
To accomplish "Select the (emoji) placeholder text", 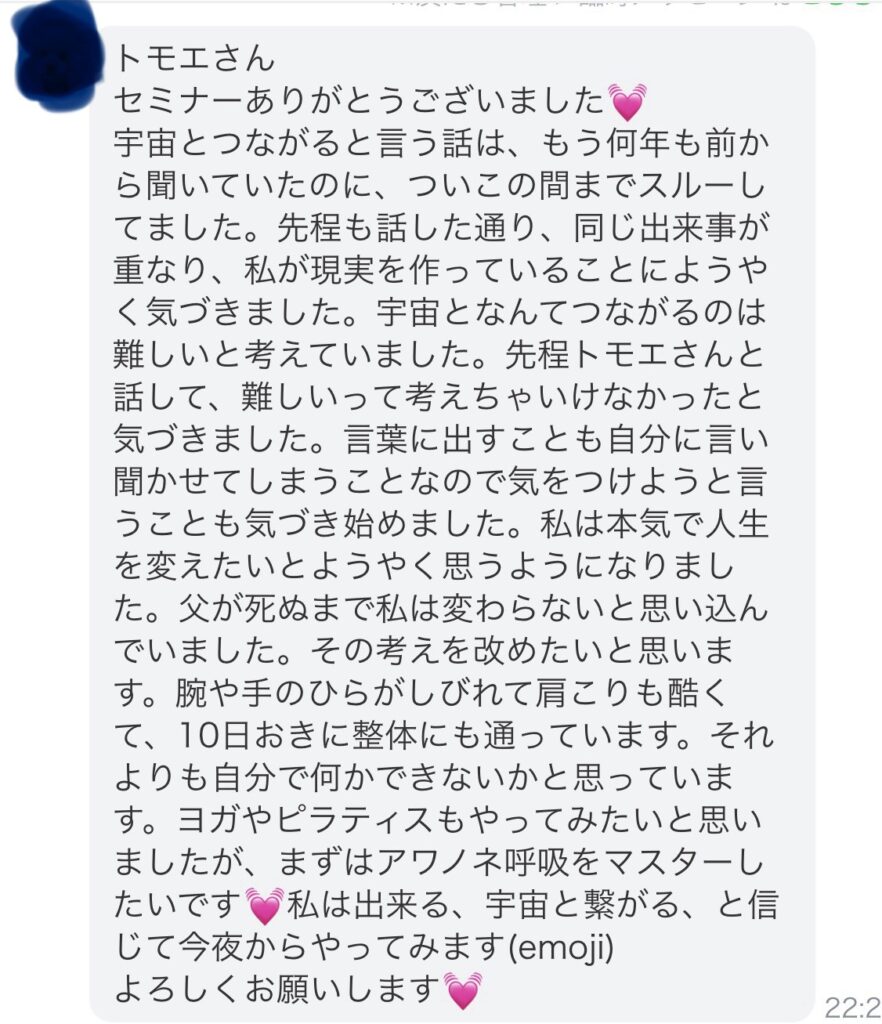I will tap(561, 947).
